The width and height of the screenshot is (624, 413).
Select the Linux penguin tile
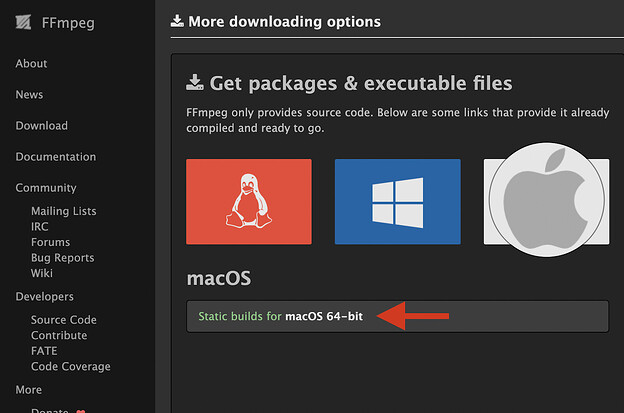(x=249, y=202)
